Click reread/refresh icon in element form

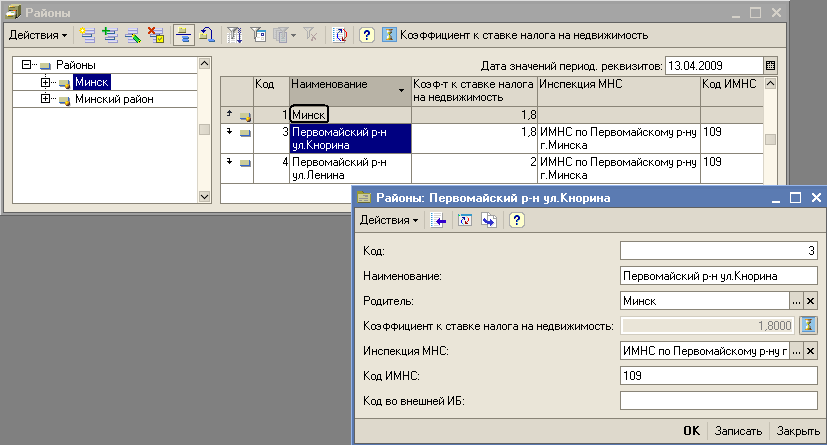[465, 220]
